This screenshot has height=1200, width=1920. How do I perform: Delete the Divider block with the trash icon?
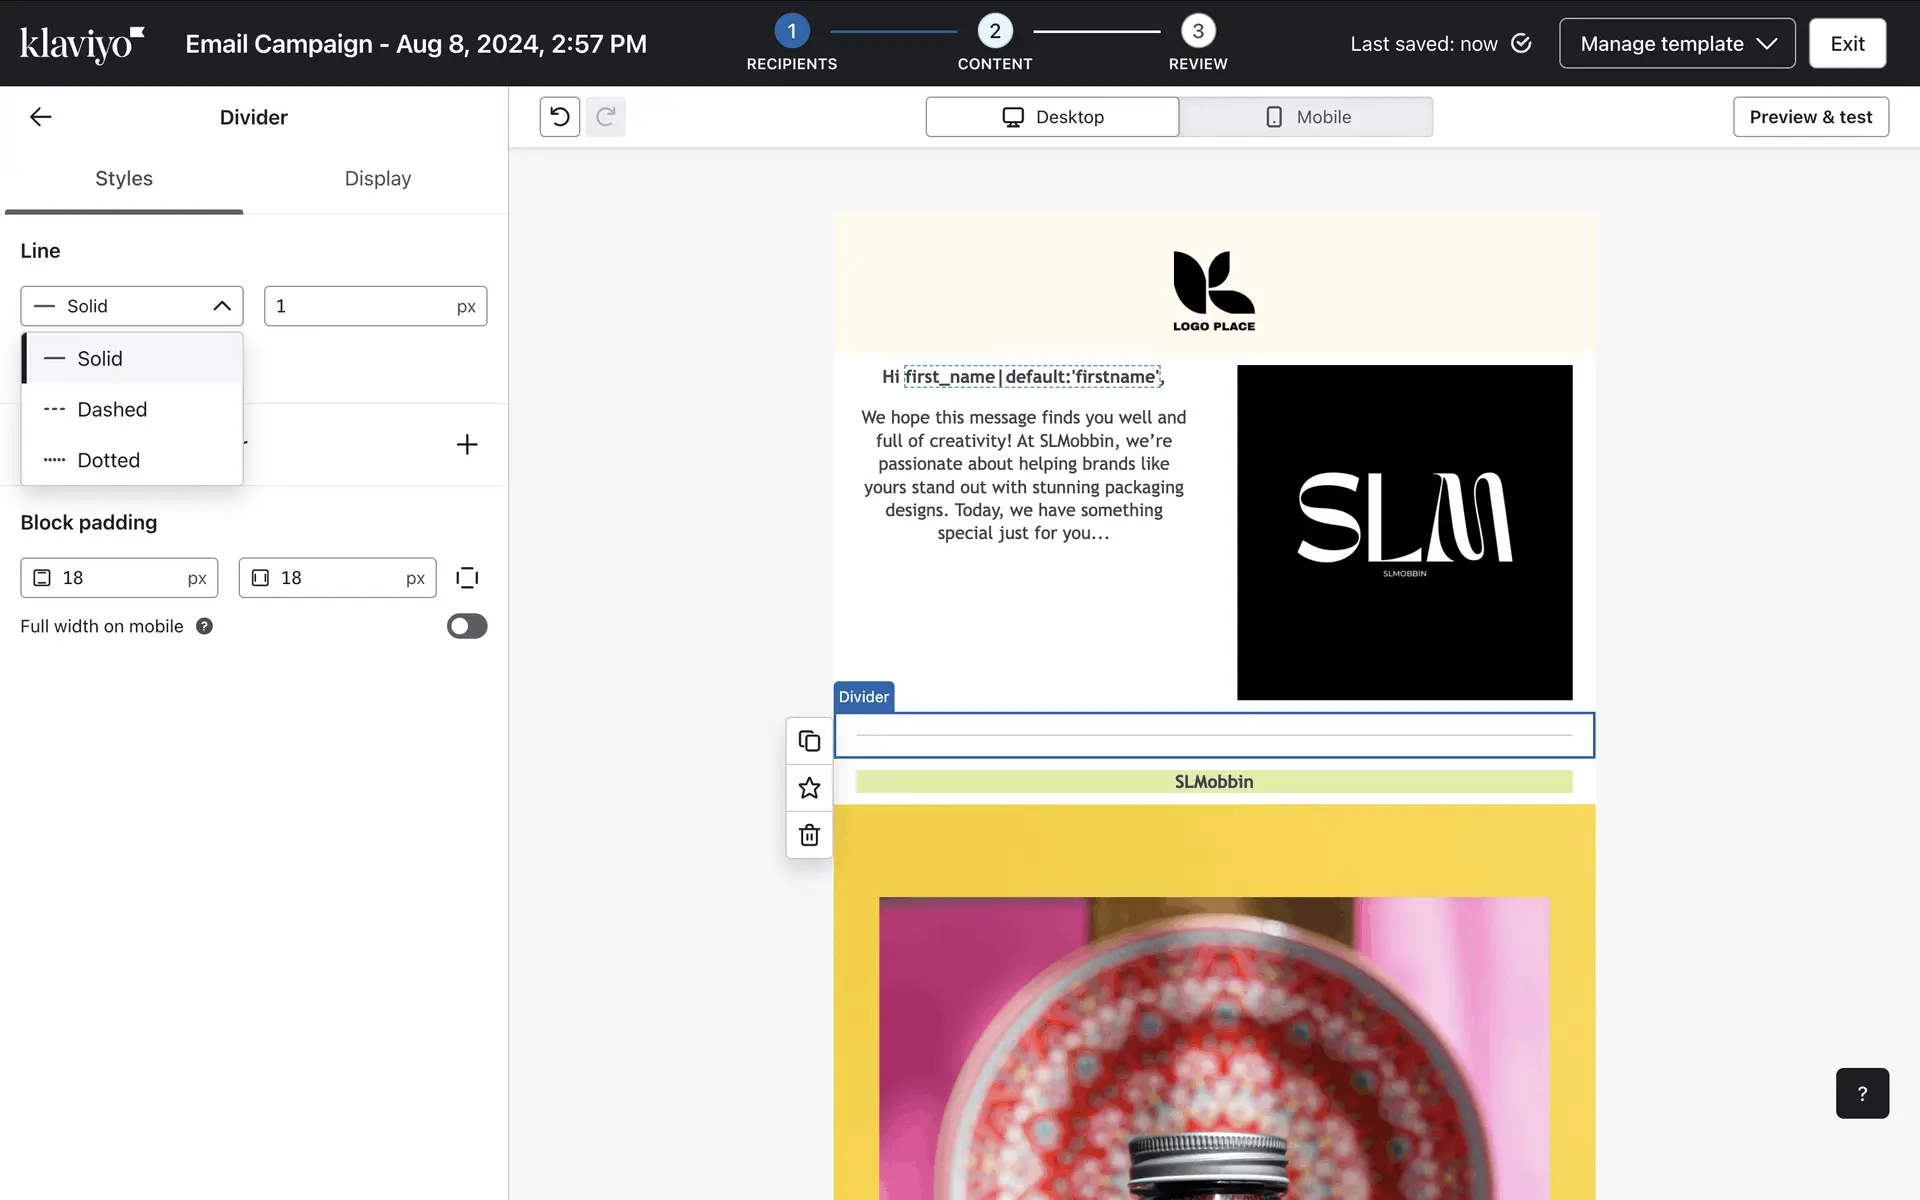(809, 835)
